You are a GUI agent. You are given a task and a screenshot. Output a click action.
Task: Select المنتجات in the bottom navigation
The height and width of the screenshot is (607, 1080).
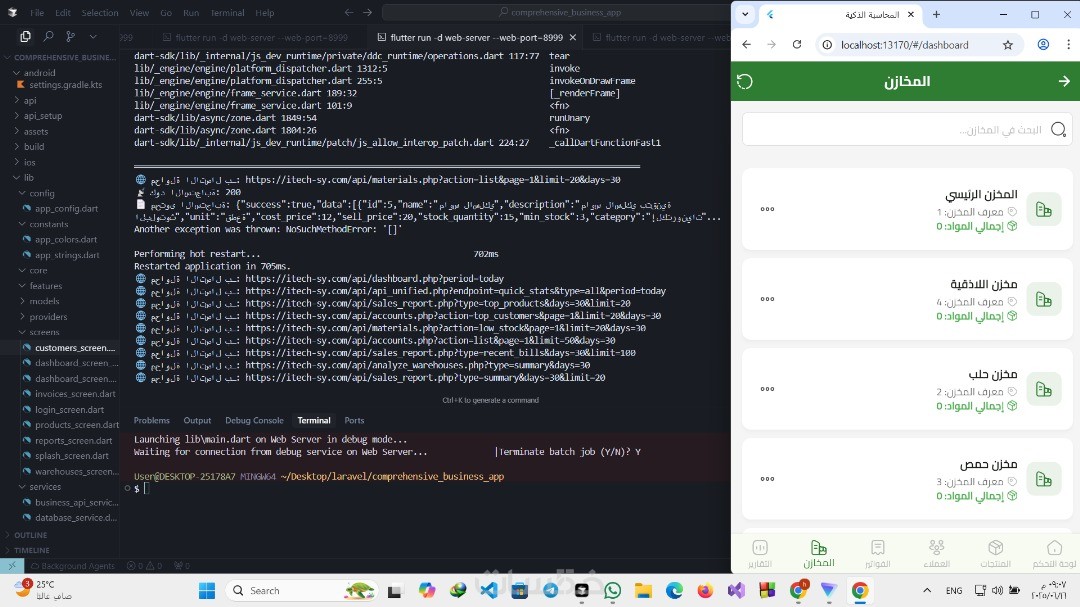point(995,553)
